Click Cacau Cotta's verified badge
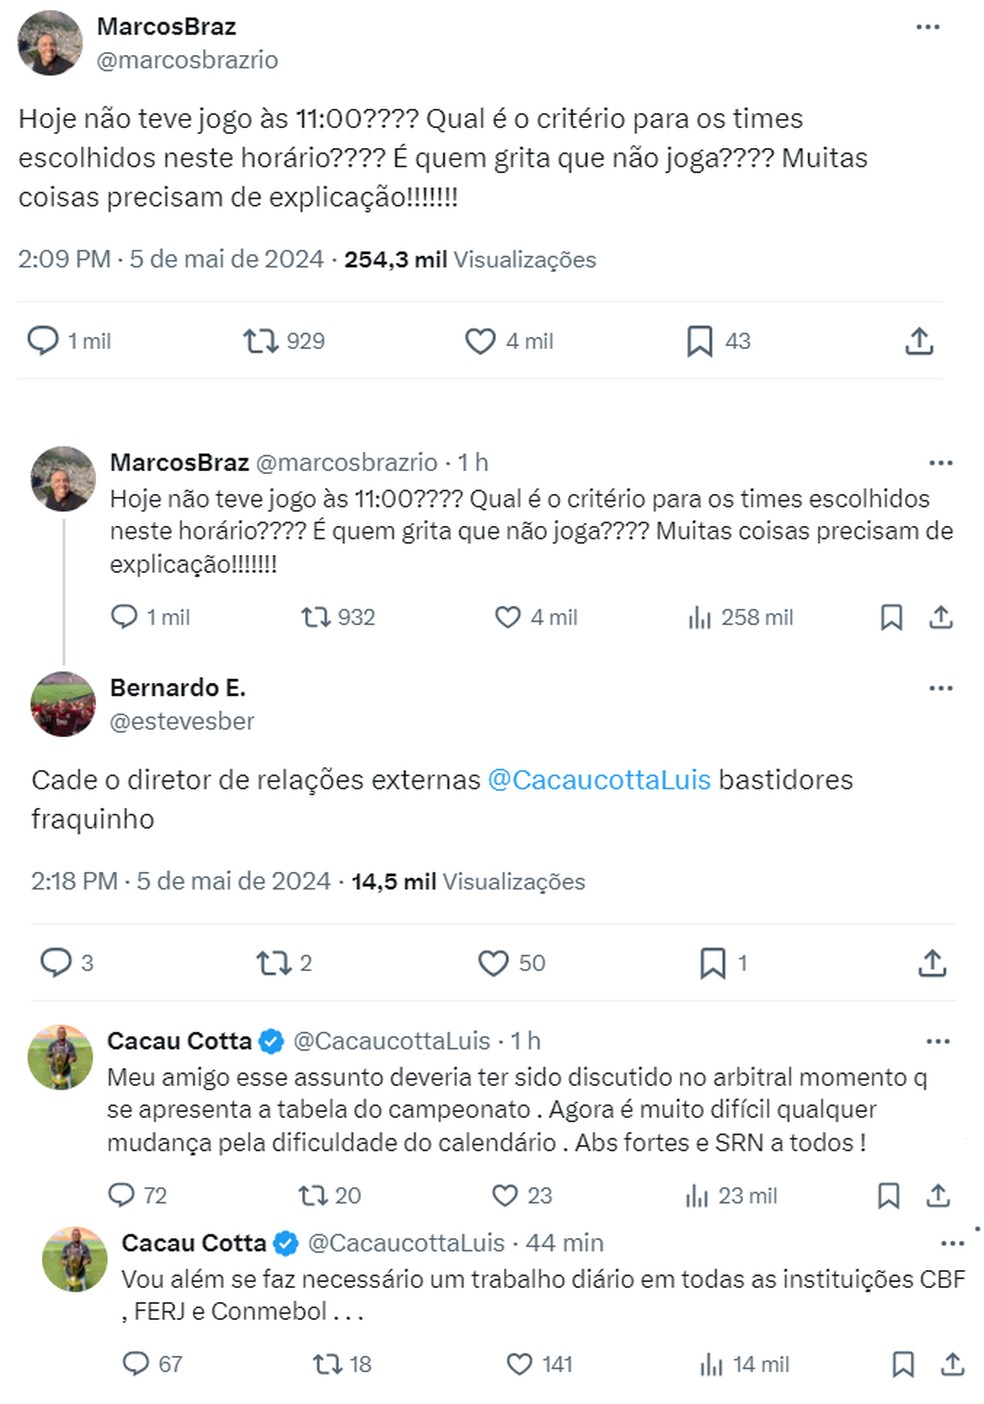 coord(268,1040)
